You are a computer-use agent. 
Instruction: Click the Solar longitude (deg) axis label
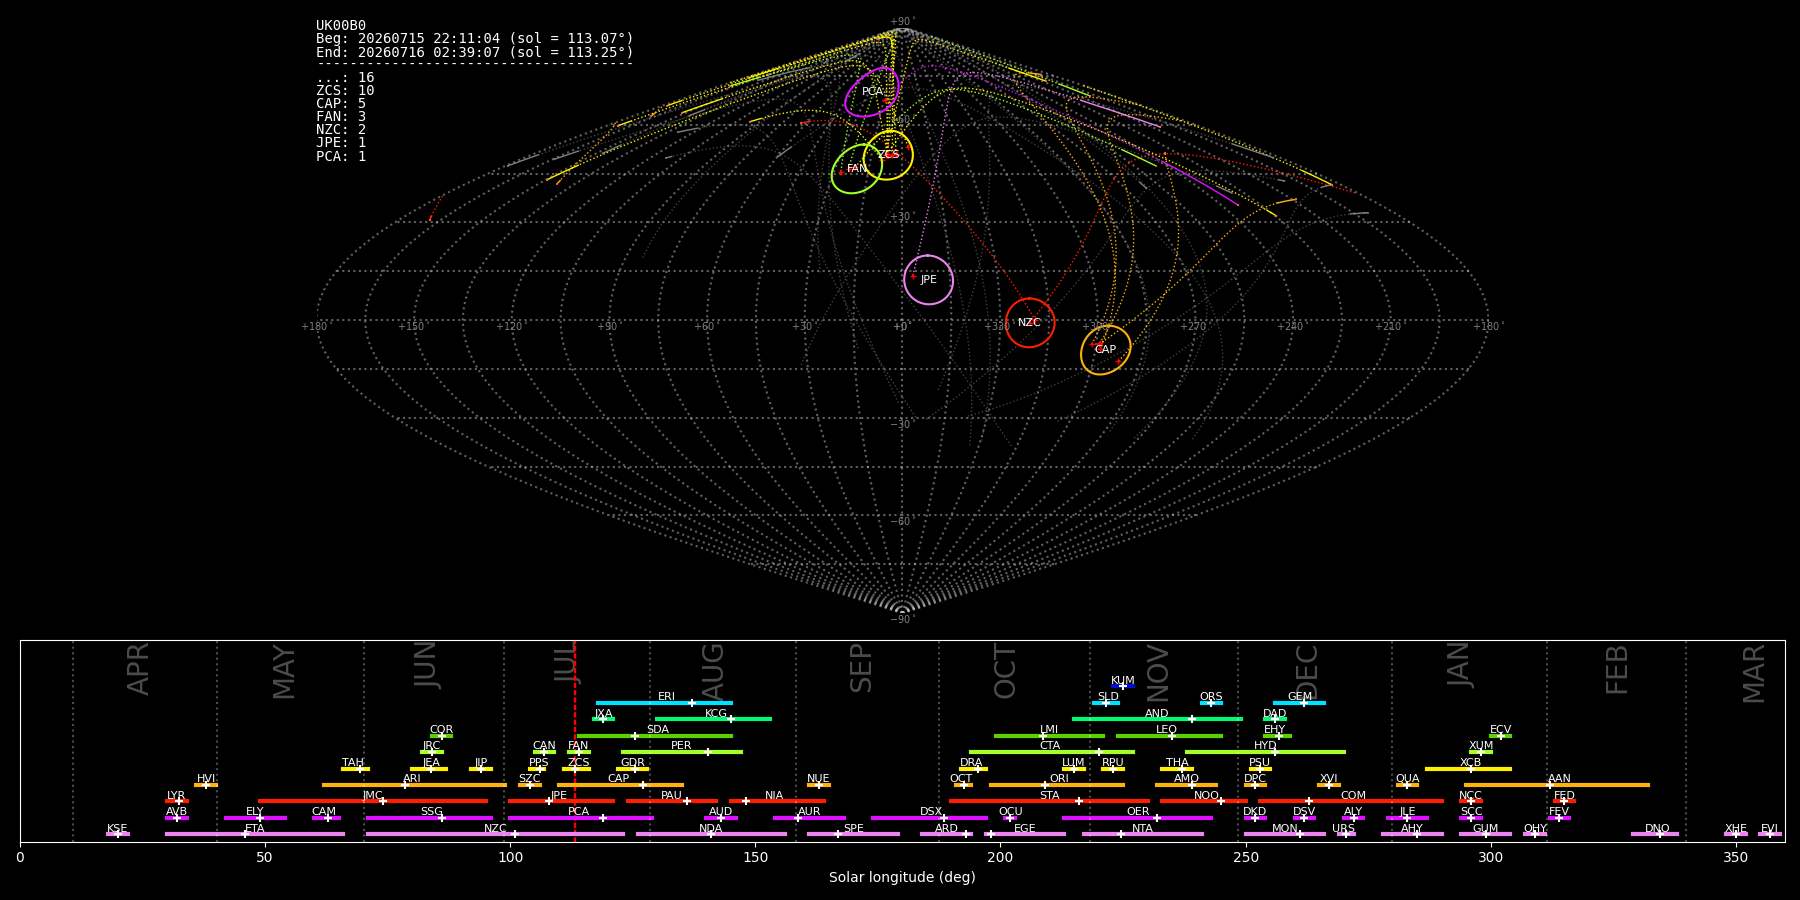pyautogui.click(x=902, y=878)
